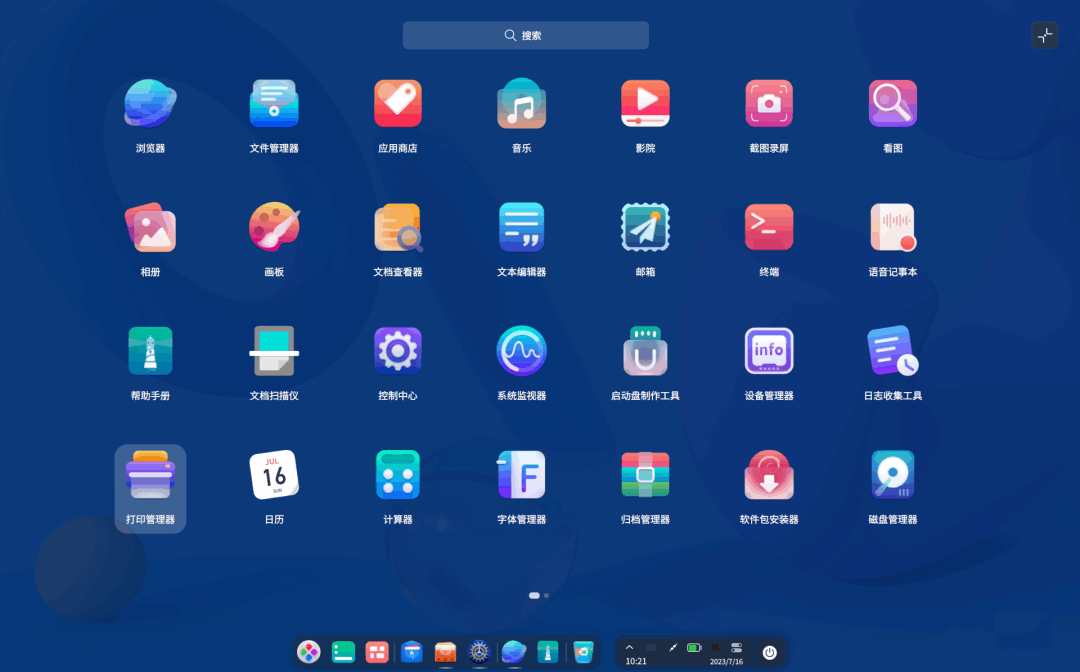Launch the 设备管理器 device manager

tap(769, 351)
